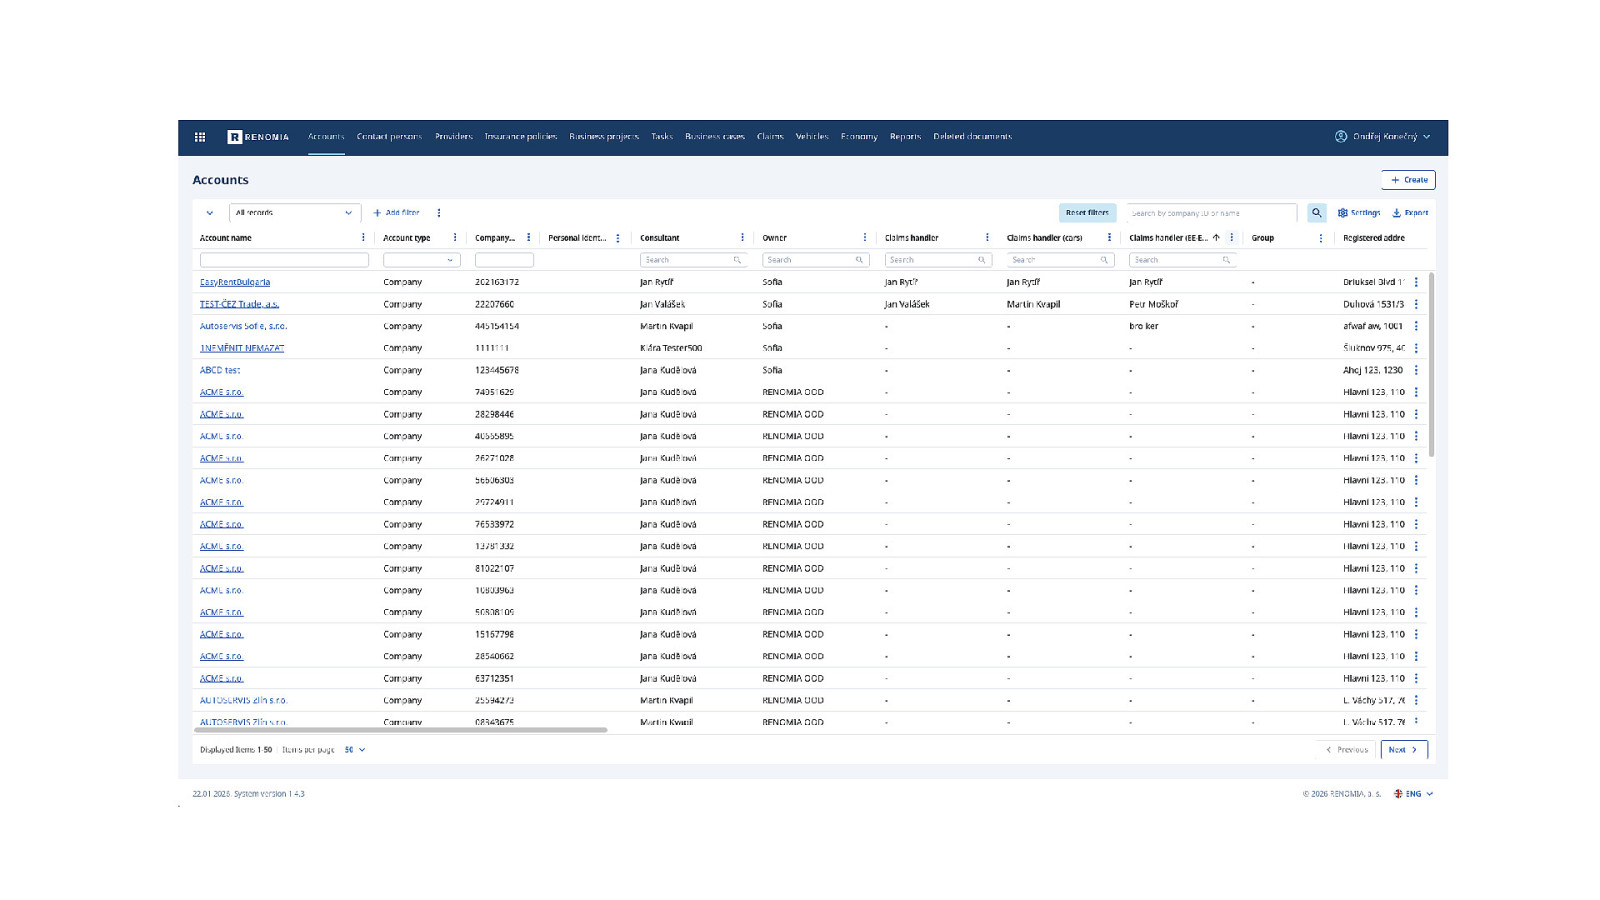Screen dimensions: 1600x900
Task: Switch to the Claims tab
Action: [770, 137]
